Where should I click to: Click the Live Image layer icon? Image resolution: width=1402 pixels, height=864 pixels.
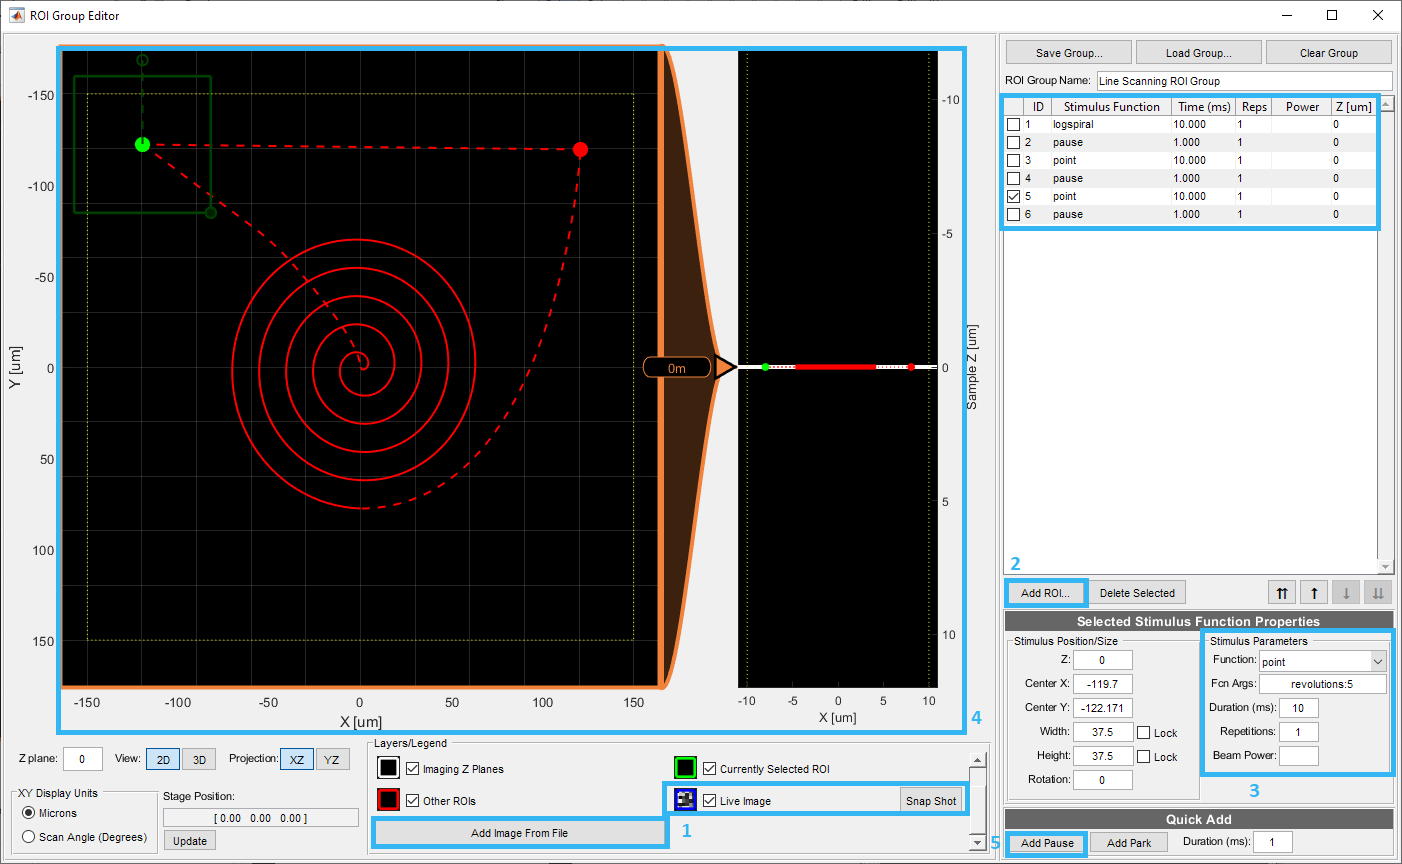coord(685,800)
